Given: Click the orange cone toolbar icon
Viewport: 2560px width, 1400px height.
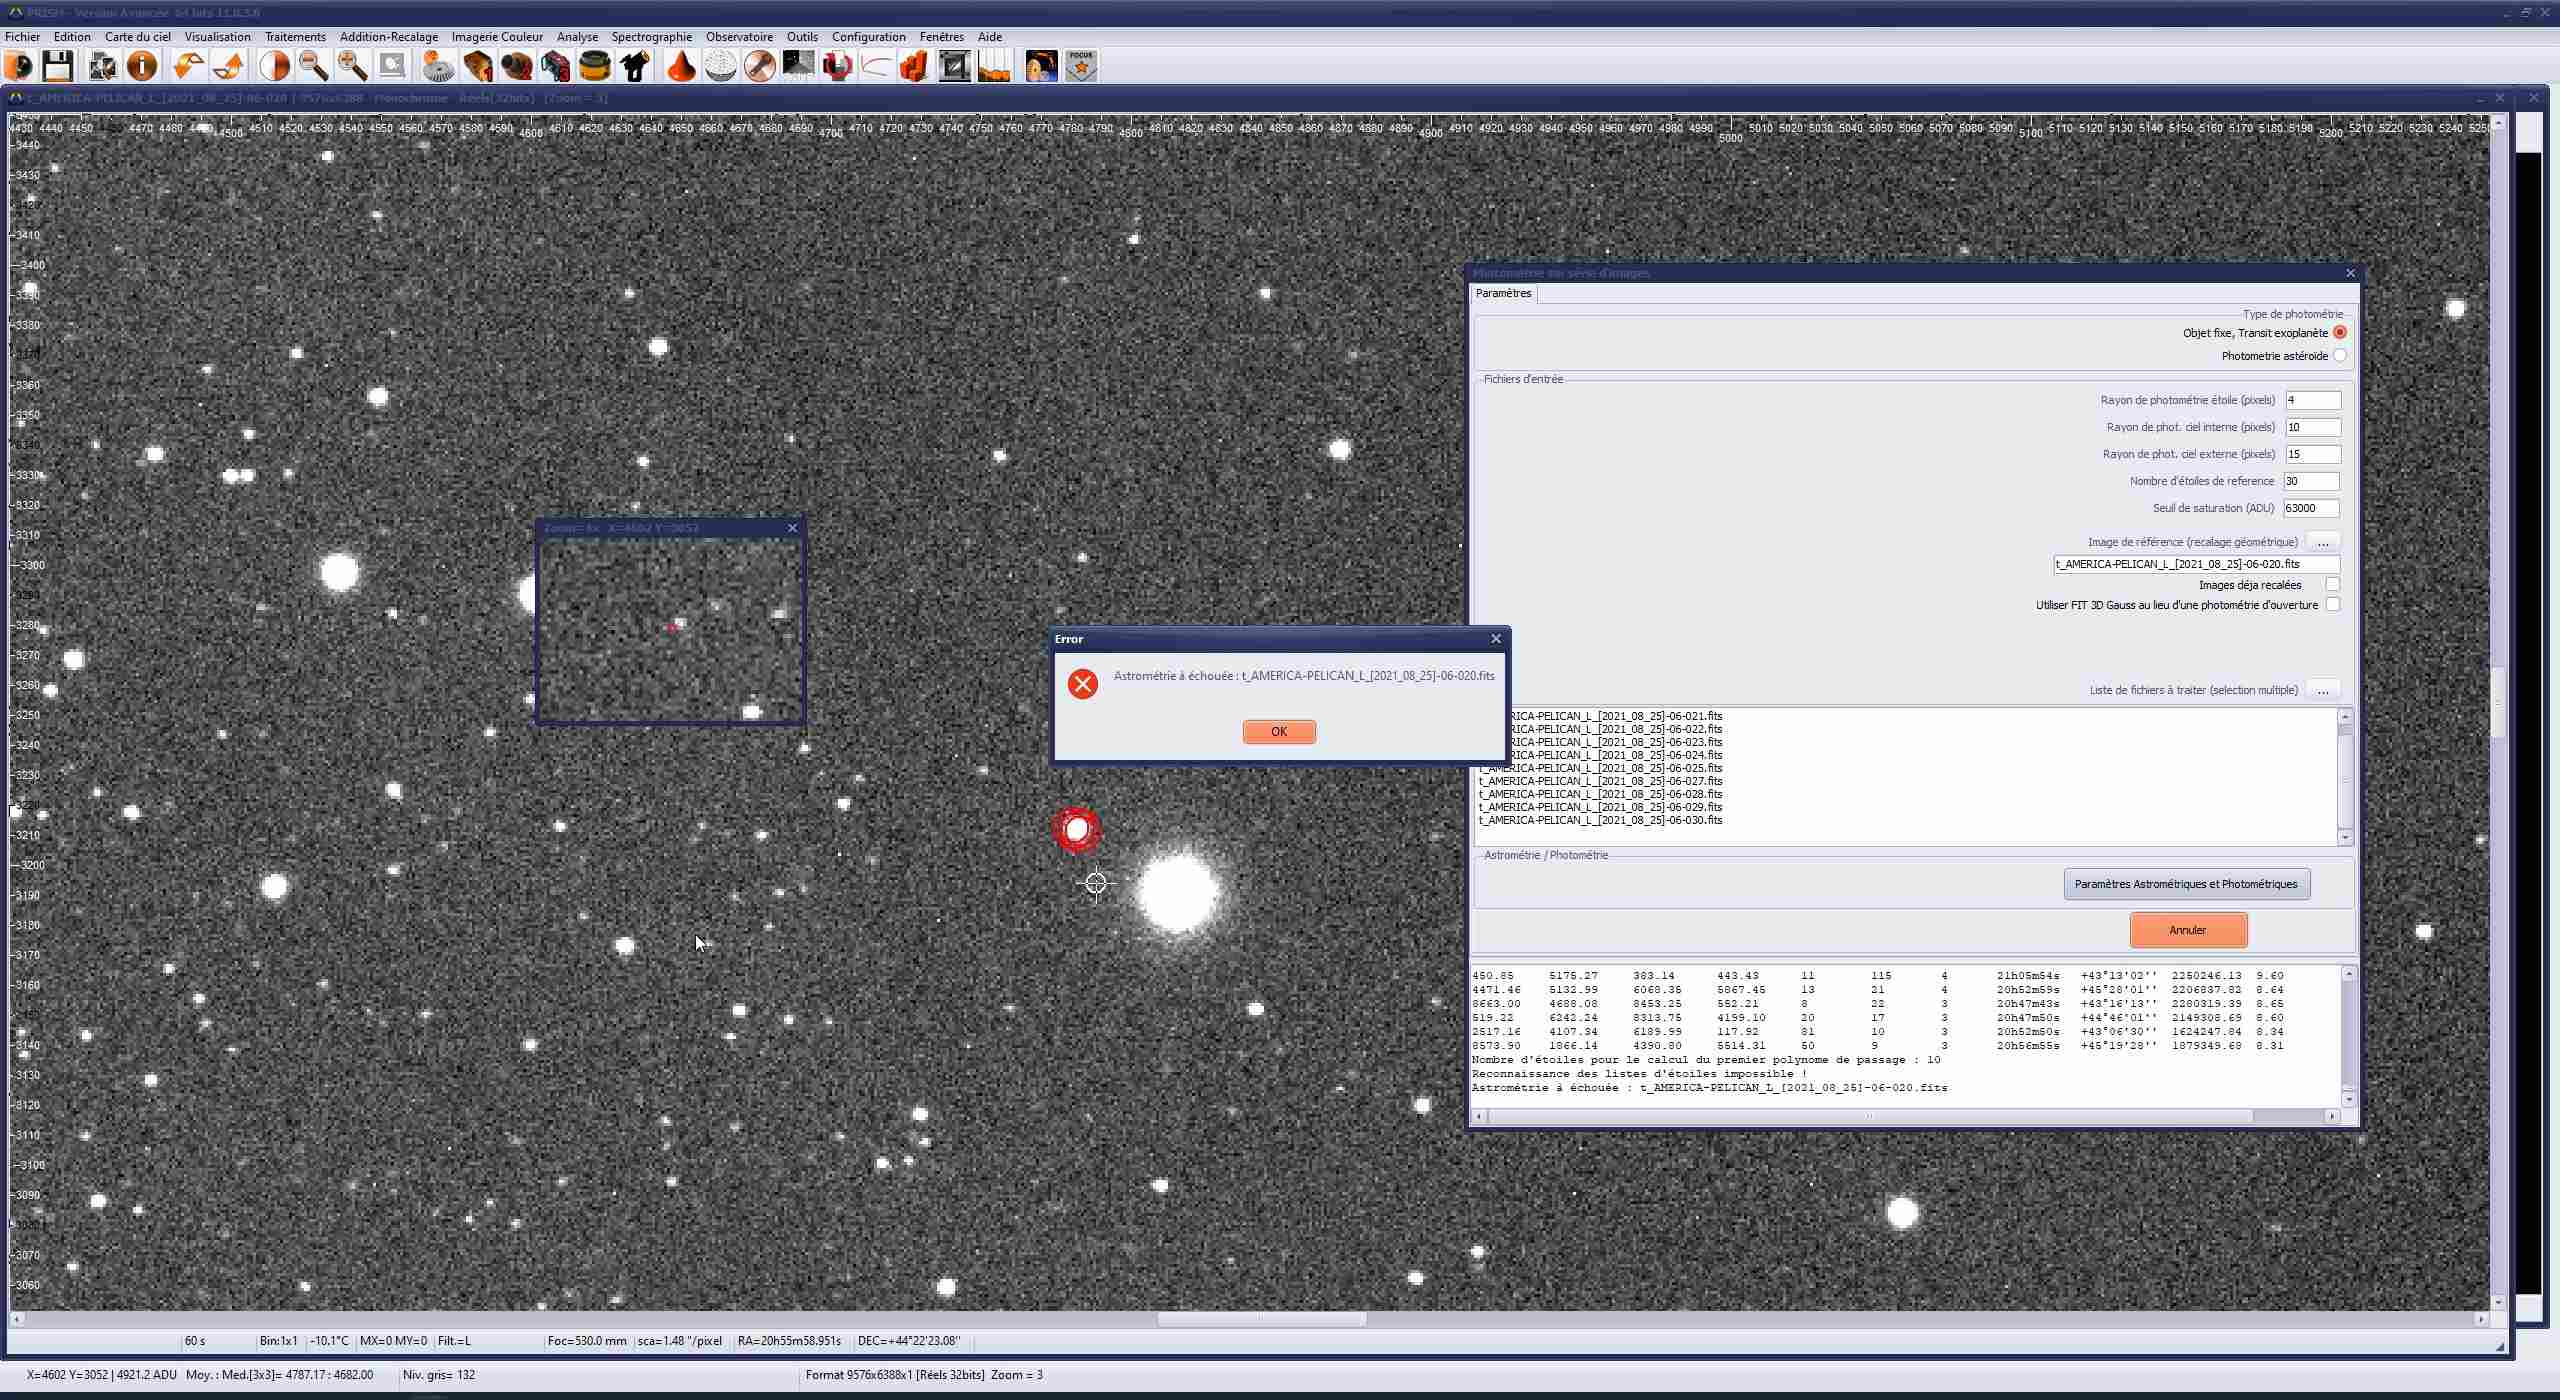Looking at the screenshot, I should tap(681, 67).
